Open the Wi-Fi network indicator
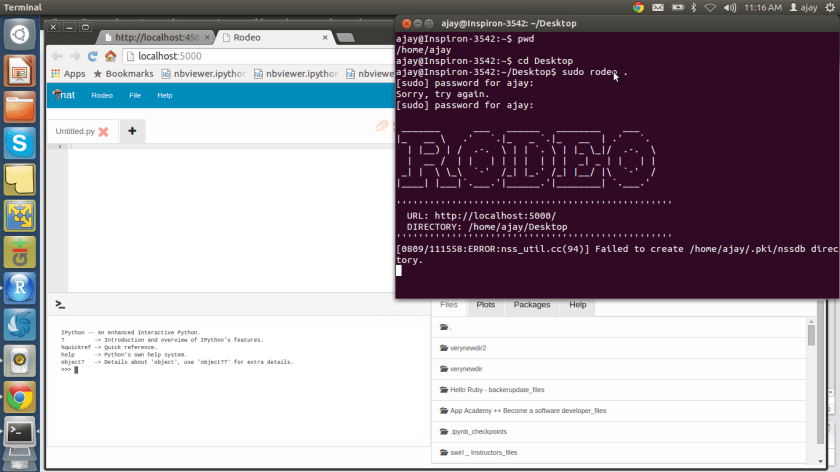This screenshot has width=840, height=472. point(710,8)
